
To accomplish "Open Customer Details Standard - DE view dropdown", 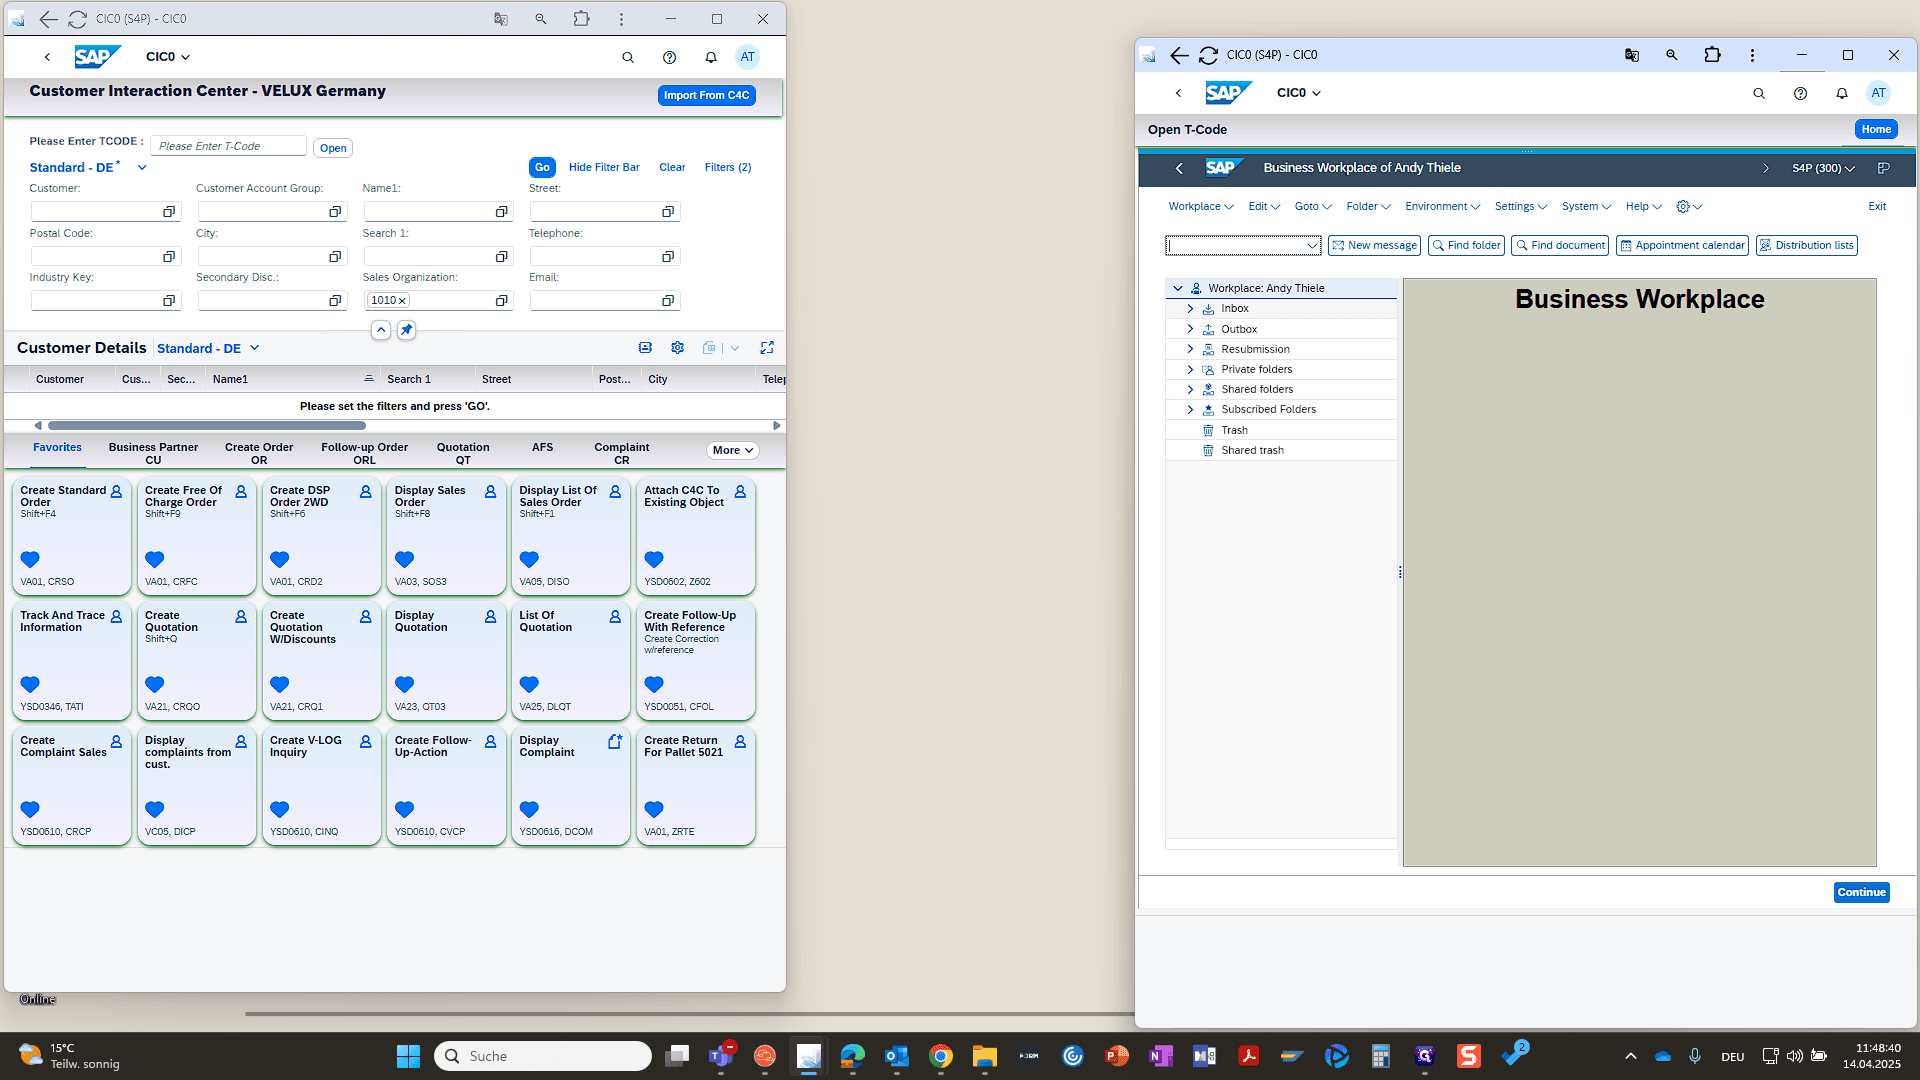I will coord(255,348).
